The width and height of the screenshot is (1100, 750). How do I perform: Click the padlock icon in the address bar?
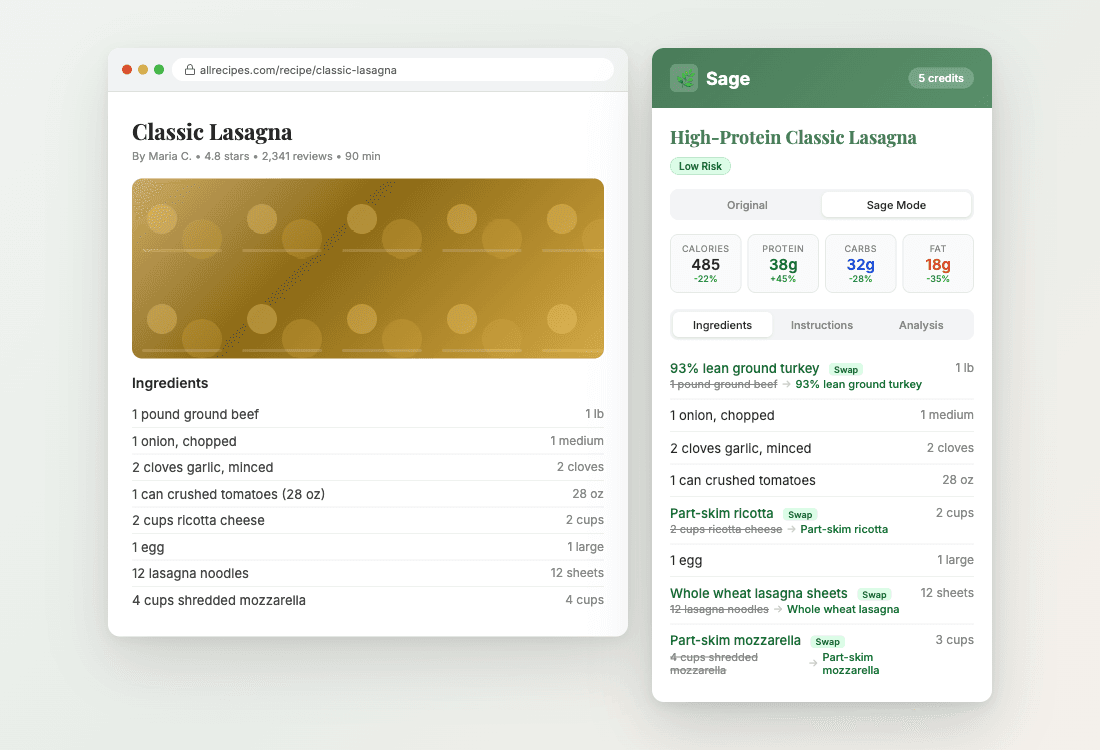click(x=187, y=69)
